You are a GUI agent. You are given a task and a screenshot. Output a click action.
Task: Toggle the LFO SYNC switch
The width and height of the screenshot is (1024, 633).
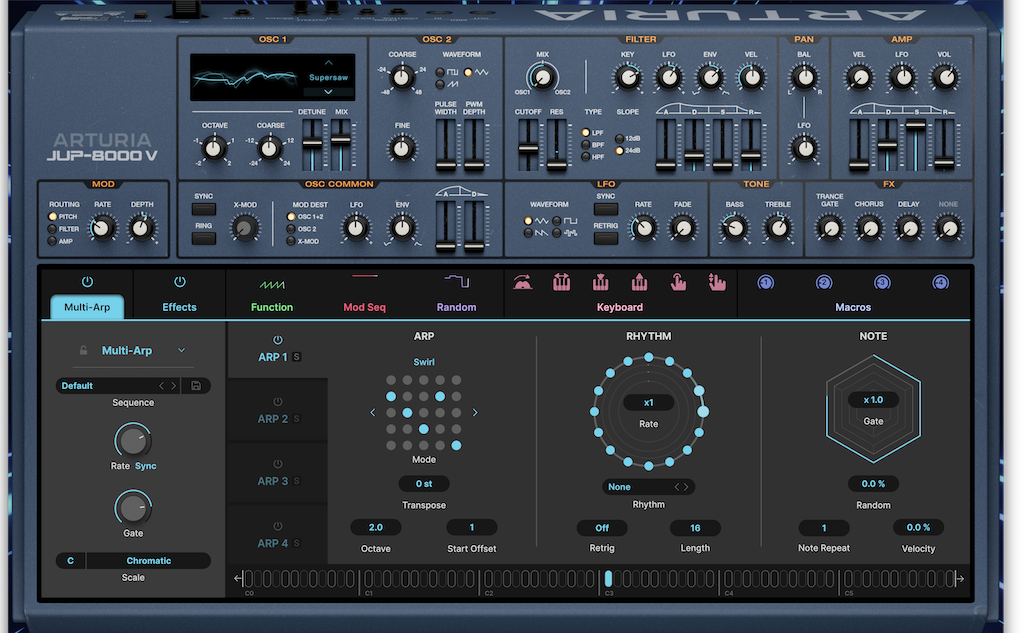pos(605,209)
